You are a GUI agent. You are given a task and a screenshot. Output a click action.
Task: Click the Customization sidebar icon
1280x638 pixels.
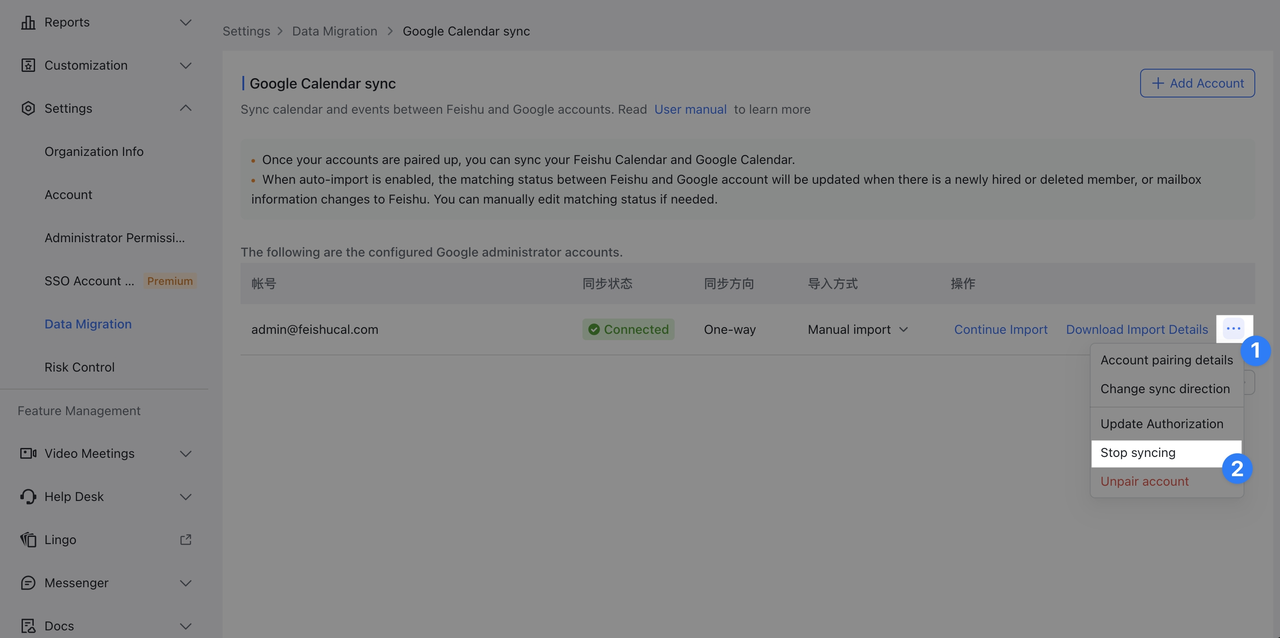(28, 65)
